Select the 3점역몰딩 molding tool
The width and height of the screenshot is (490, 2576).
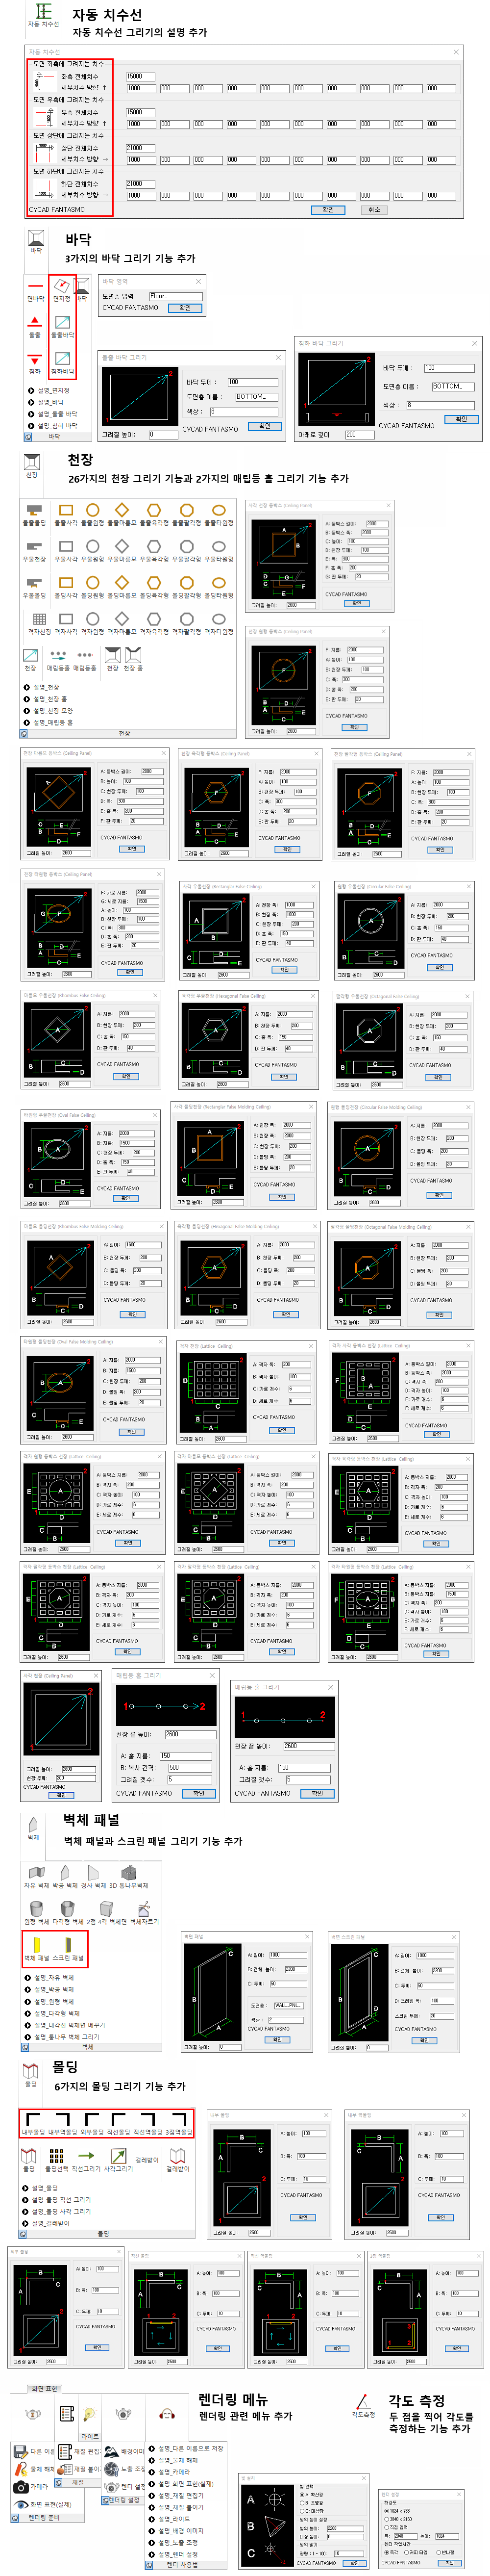(x=179, y=2125)
